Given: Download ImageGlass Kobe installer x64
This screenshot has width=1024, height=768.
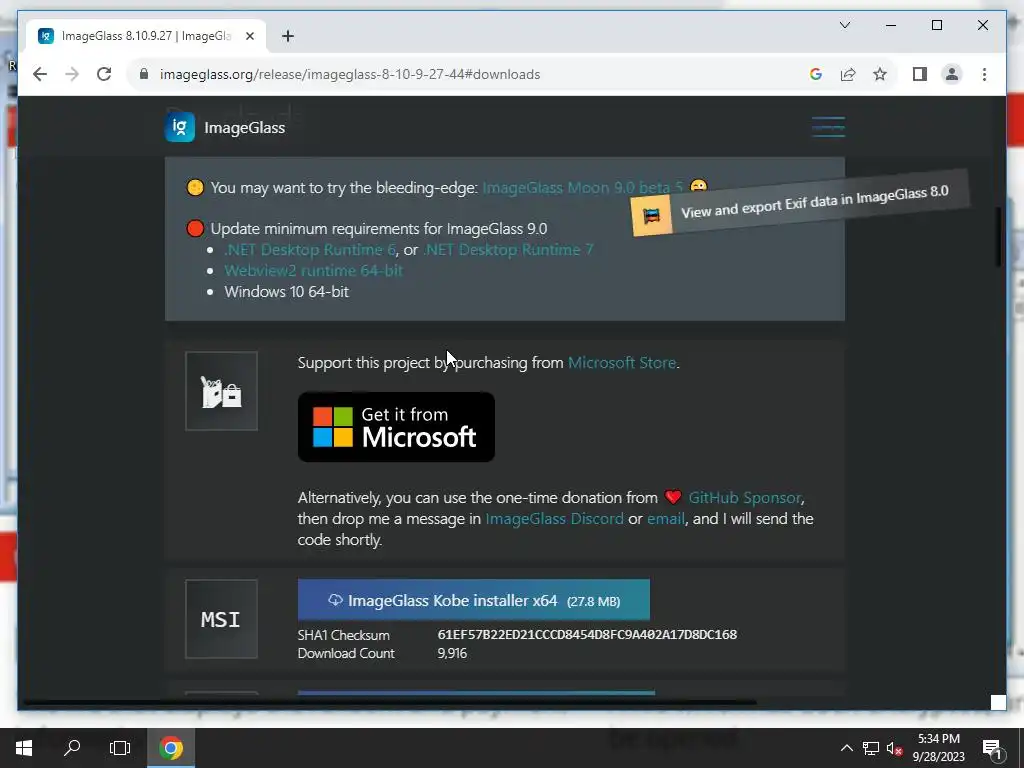Looking at the screenshot, I should (473, 600).
